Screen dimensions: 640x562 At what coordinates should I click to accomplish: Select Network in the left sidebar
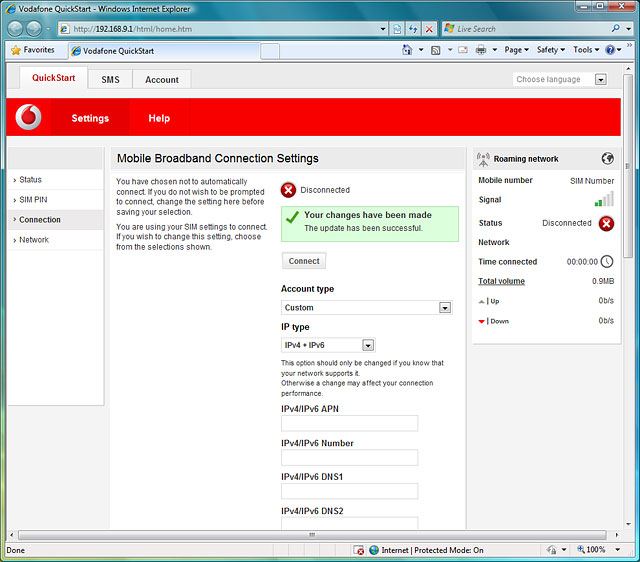point(34,240)
